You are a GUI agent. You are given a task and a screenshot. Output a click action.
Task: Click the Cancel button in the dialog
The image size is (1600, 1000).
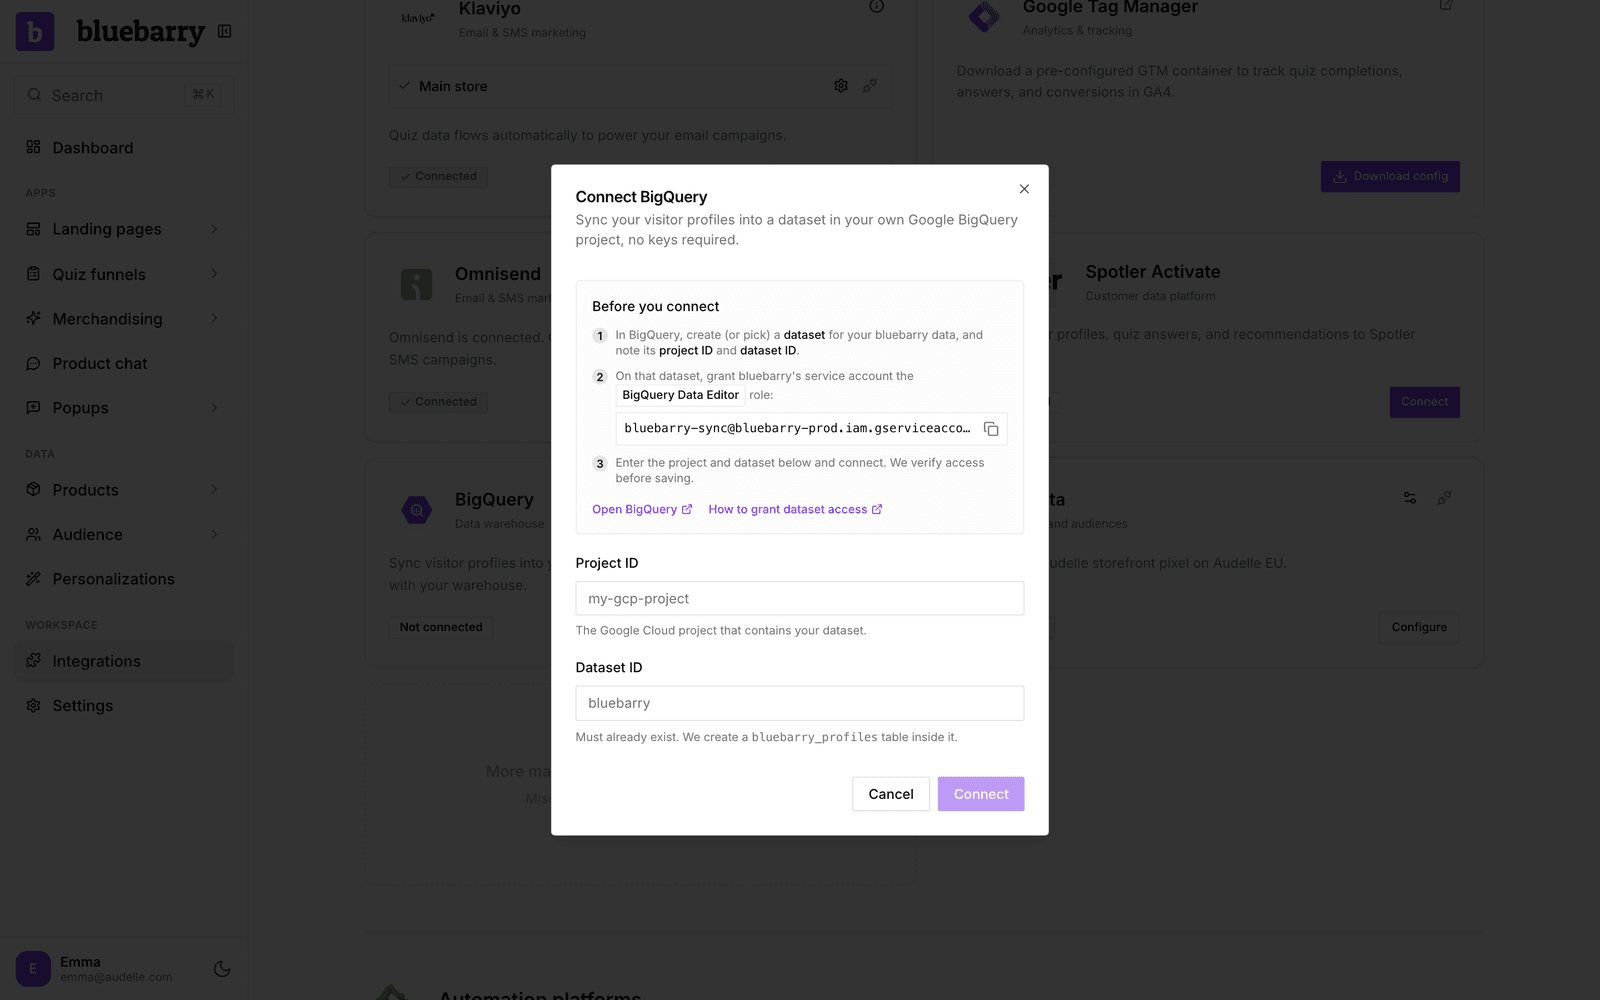coord(891,794)
